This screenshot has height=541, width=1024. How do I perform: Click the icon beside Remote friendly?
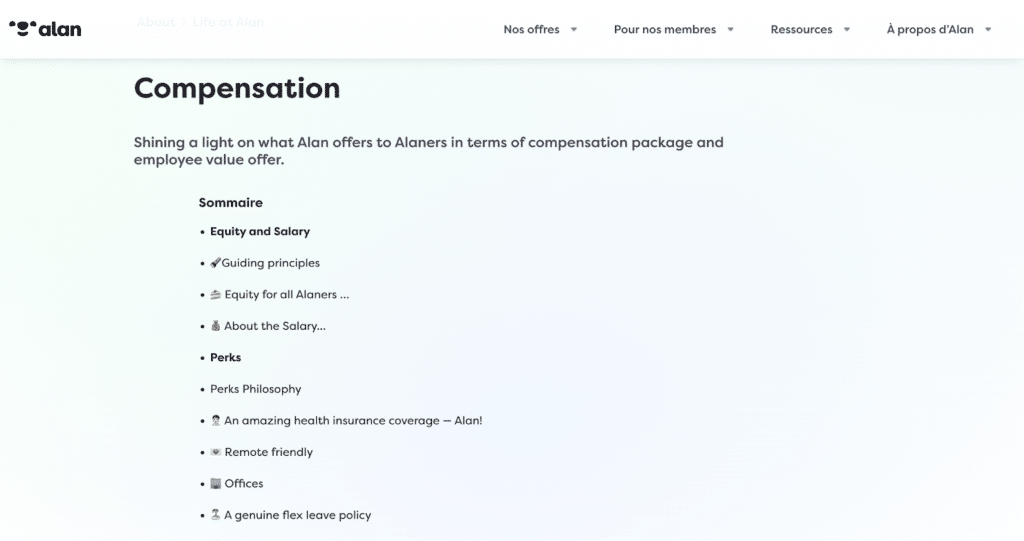click(x=216, y=452)
